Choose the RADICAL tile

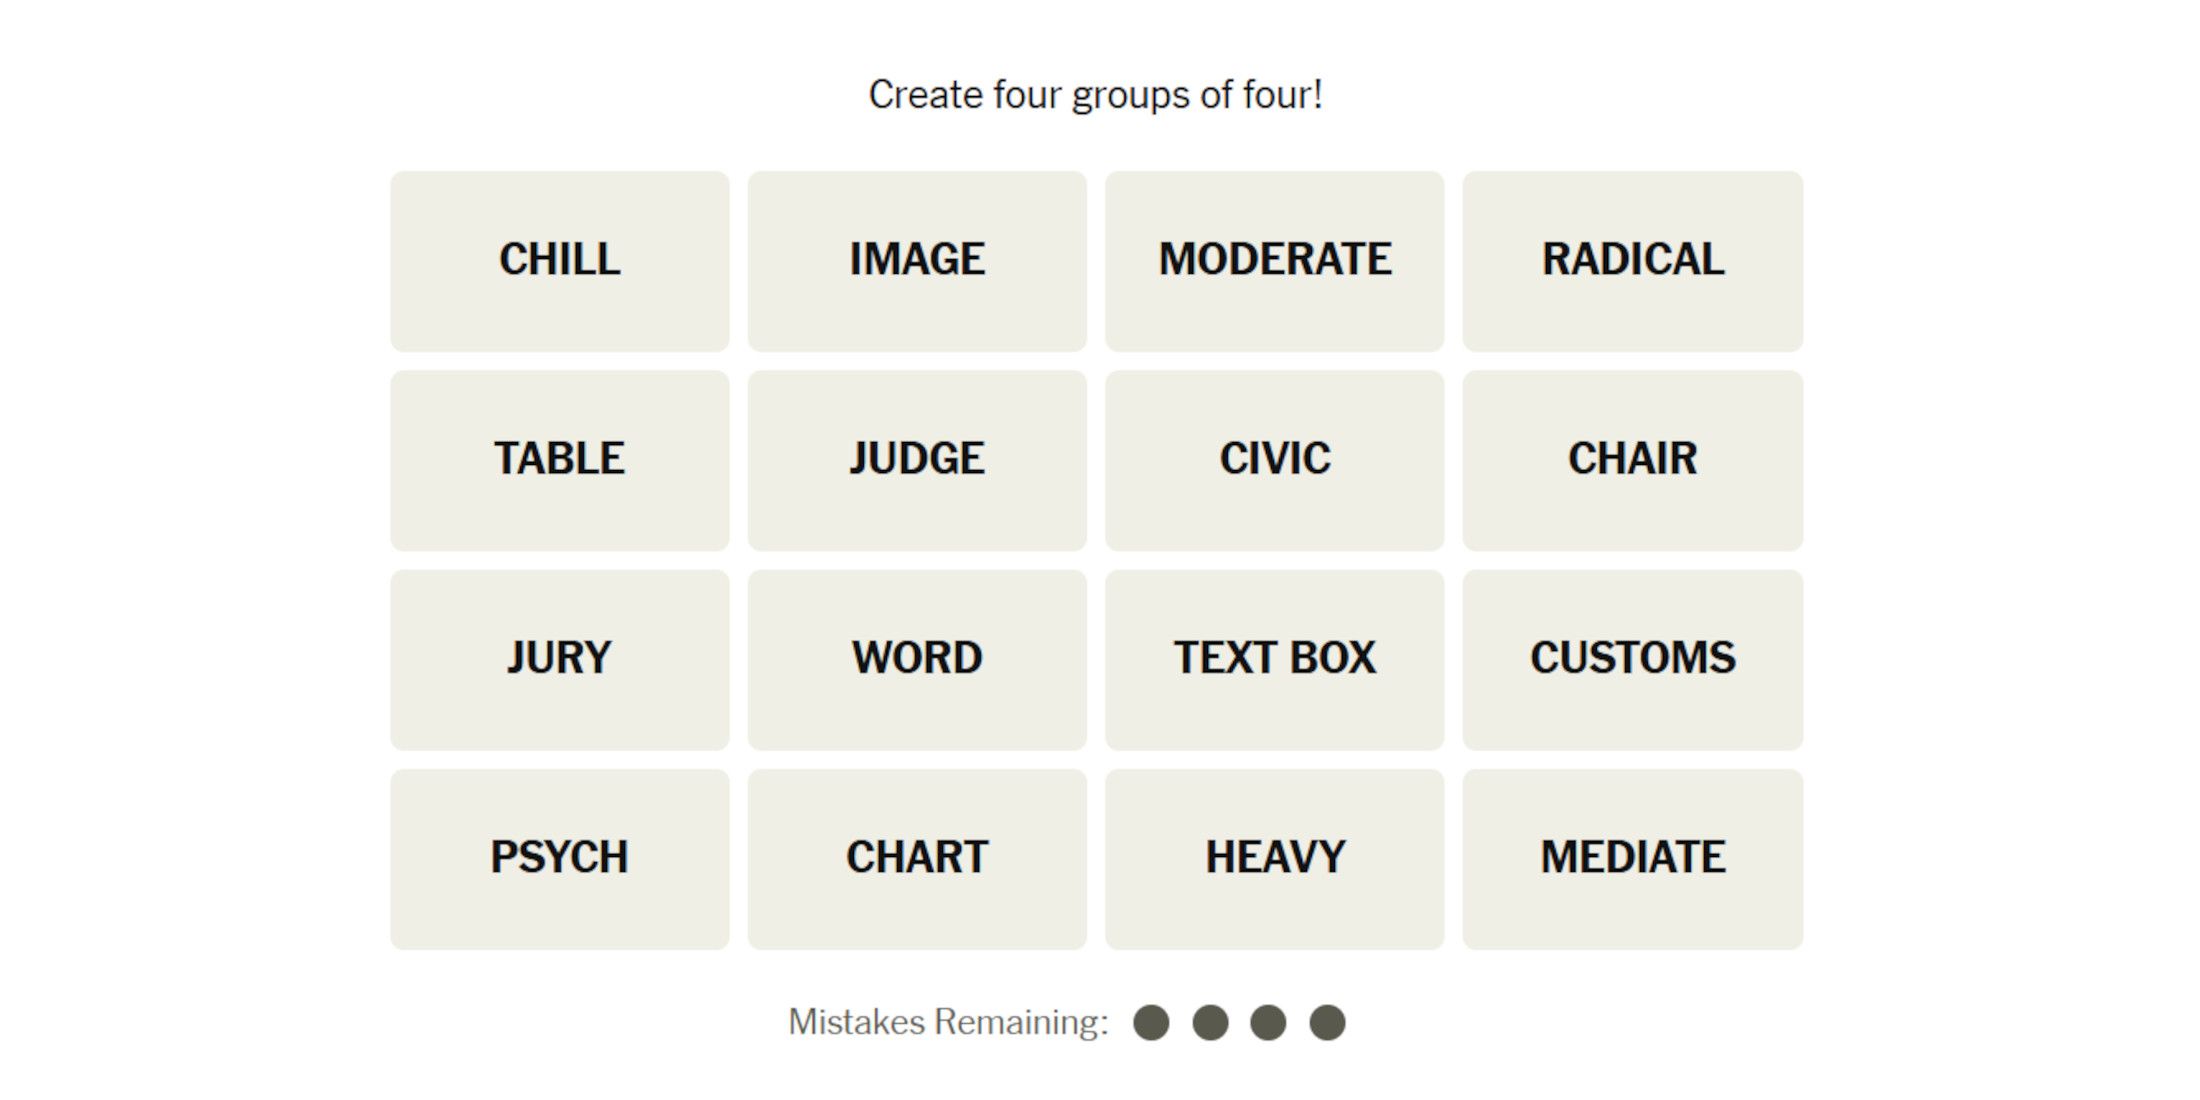tap(1632, 261)
